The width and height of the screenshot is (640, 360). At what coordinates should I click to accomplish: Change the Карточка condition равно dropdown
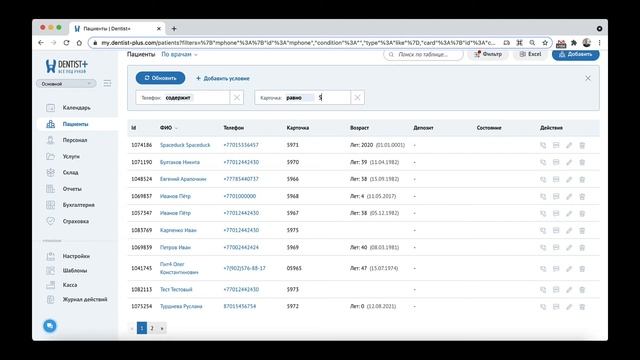[x=299, y=98]
